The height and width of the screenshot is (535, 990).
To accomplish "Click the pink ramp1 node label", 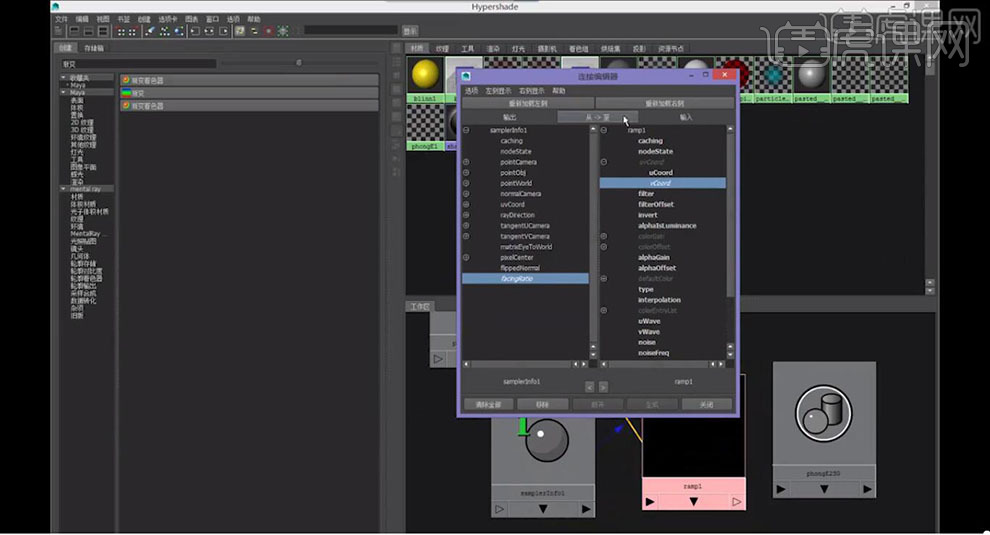I will (693, 486).
